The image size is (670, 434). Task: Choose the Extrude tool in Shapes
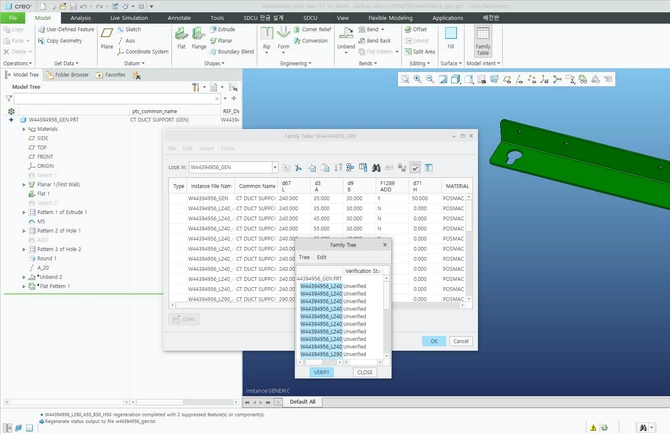pyautogui.click(x=222, y=29)
